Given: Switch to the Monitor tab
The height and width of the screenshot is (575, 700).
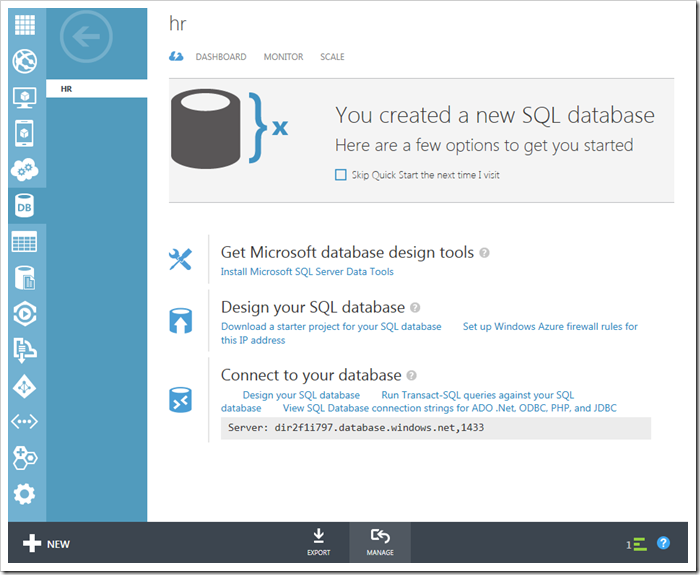Looking at the screenshot, I should (283, 57).
